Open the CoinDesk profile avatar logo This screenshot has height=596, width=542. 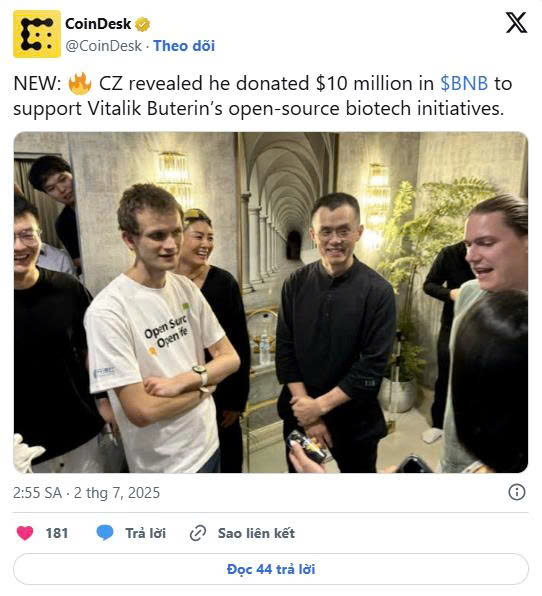[37, 34]
